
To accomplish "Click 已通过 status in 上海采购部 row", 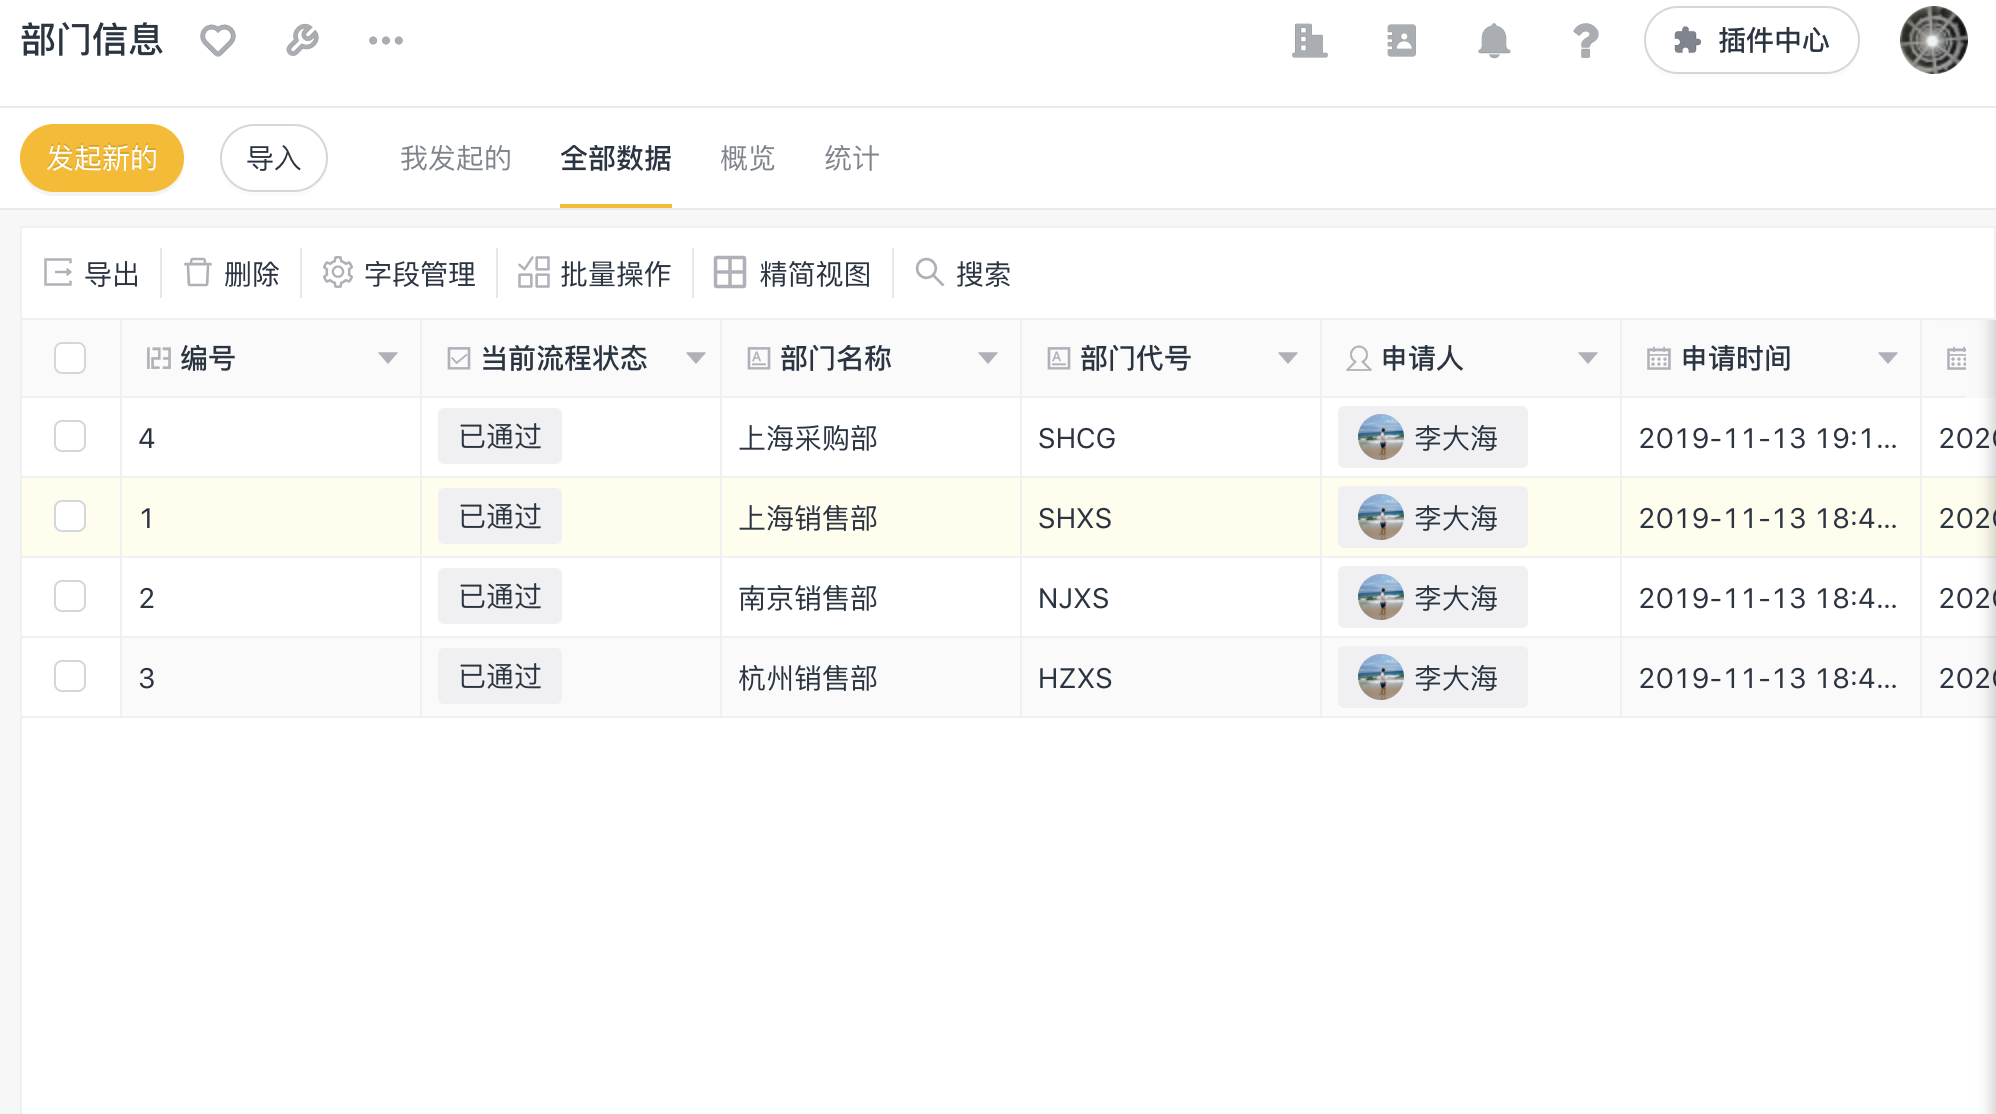I will (500, 436).
